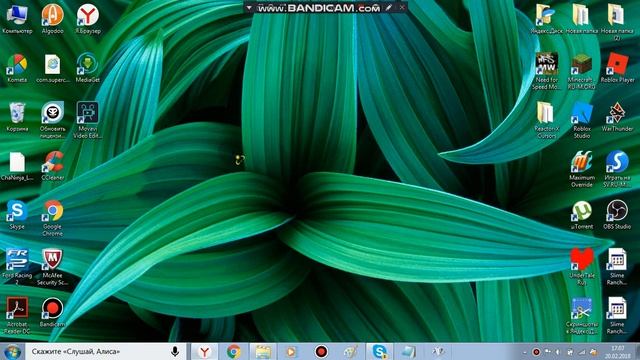Switch to Skype in the taskbar
Screen dimensions: 640x360
pos(380,351)
